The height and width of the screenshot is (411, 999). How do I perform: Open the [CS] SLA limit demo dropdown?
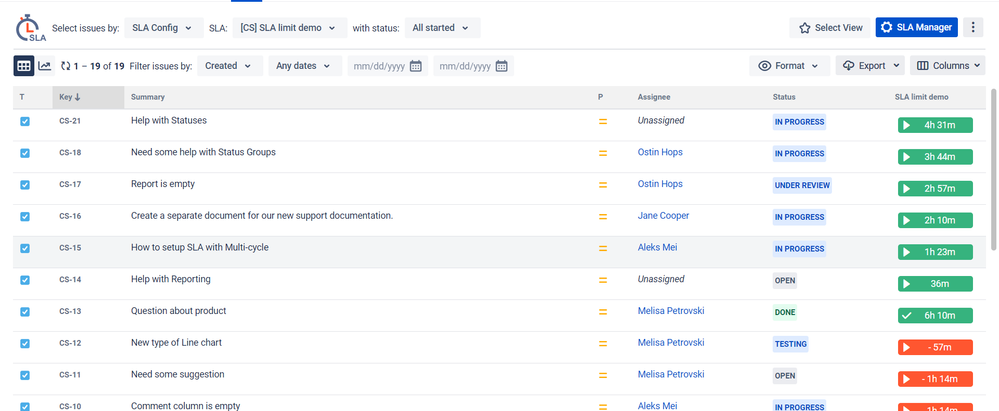[290, 28]
